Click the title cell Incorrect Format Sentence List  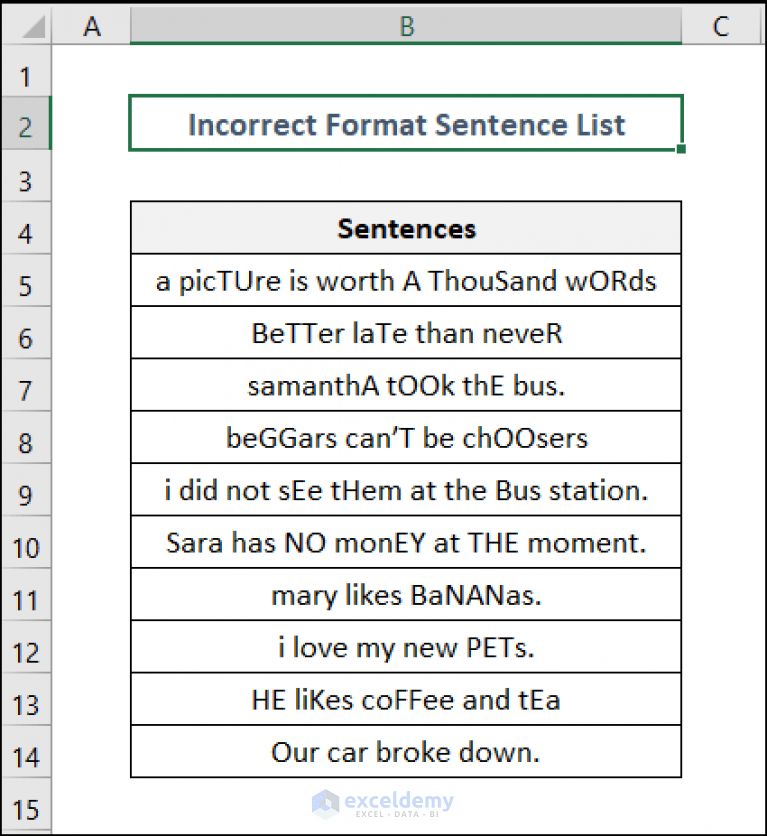[406, 124]
